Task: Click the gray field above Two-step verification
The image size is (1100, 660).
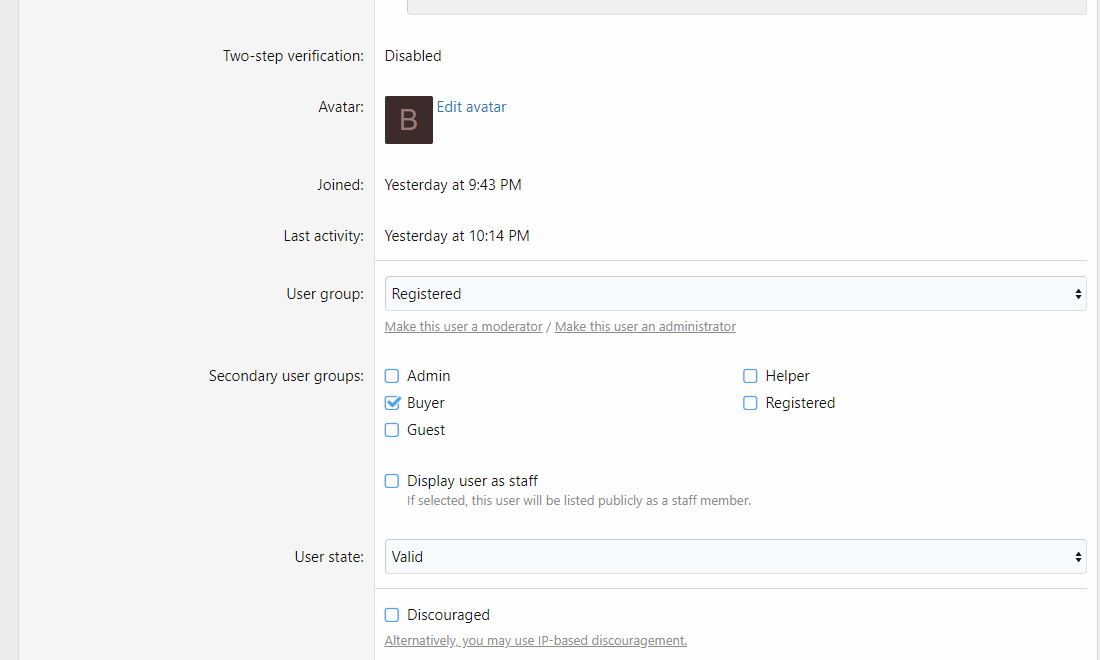Action: click(746, 6)
